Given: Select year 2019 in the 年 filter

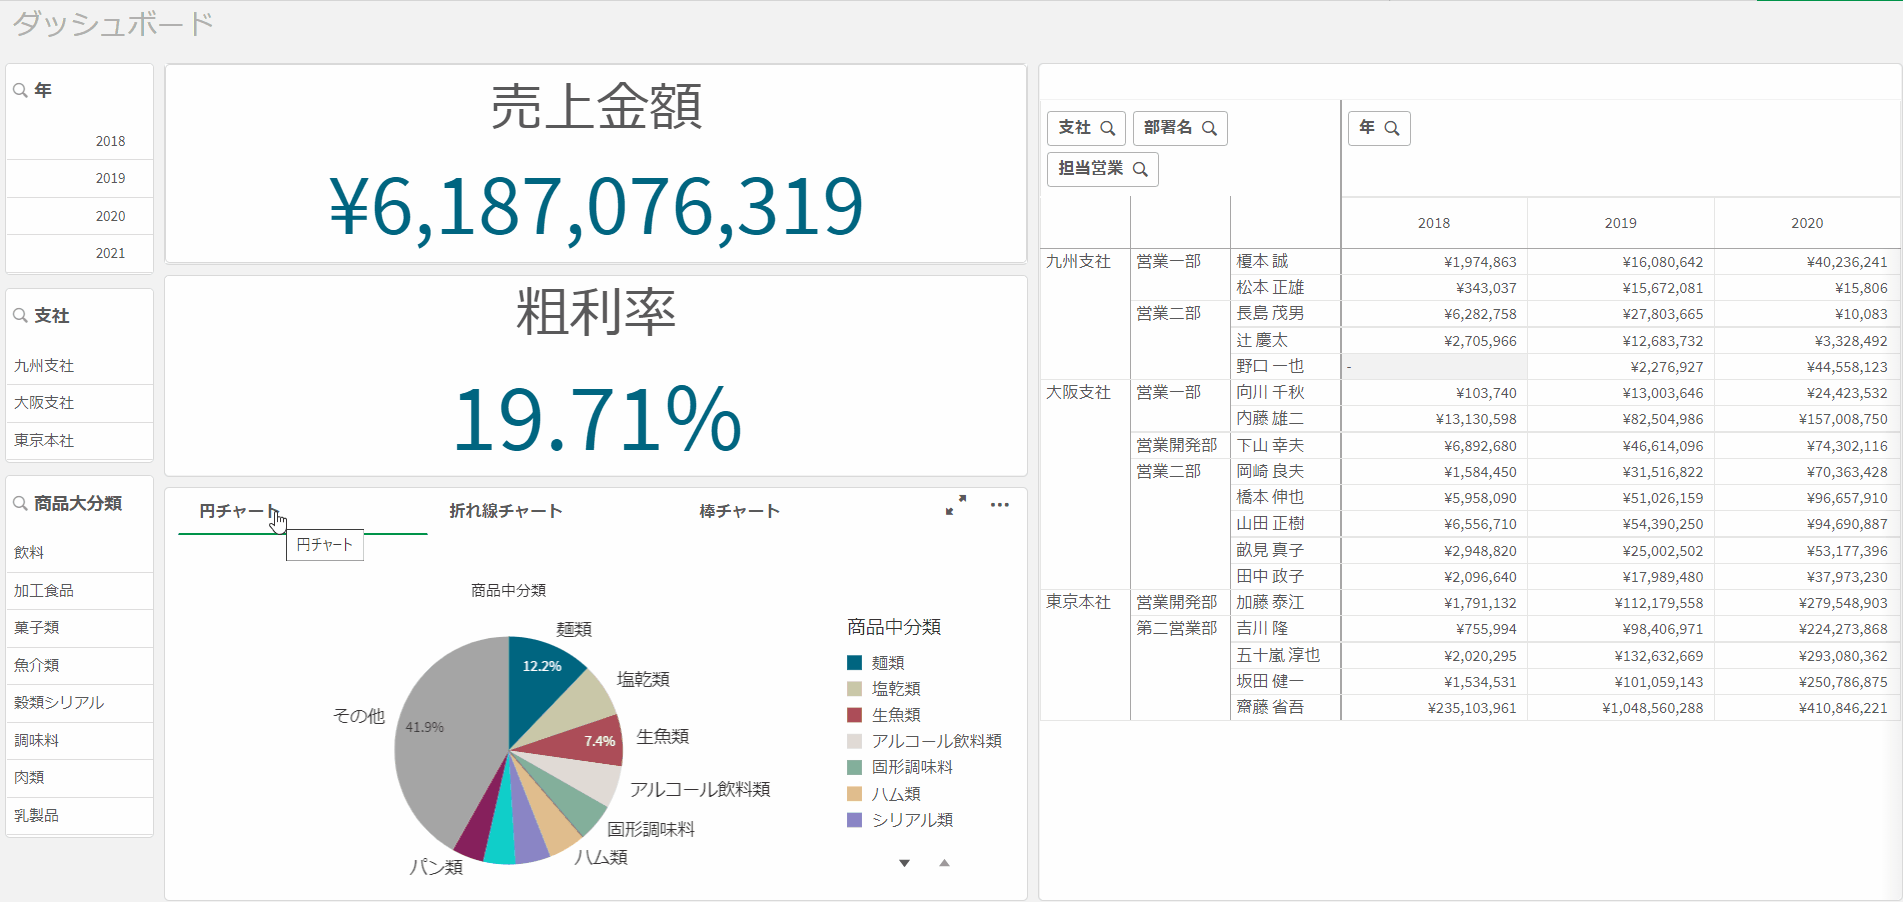Looking at the screenshot, I should point(110,178).
